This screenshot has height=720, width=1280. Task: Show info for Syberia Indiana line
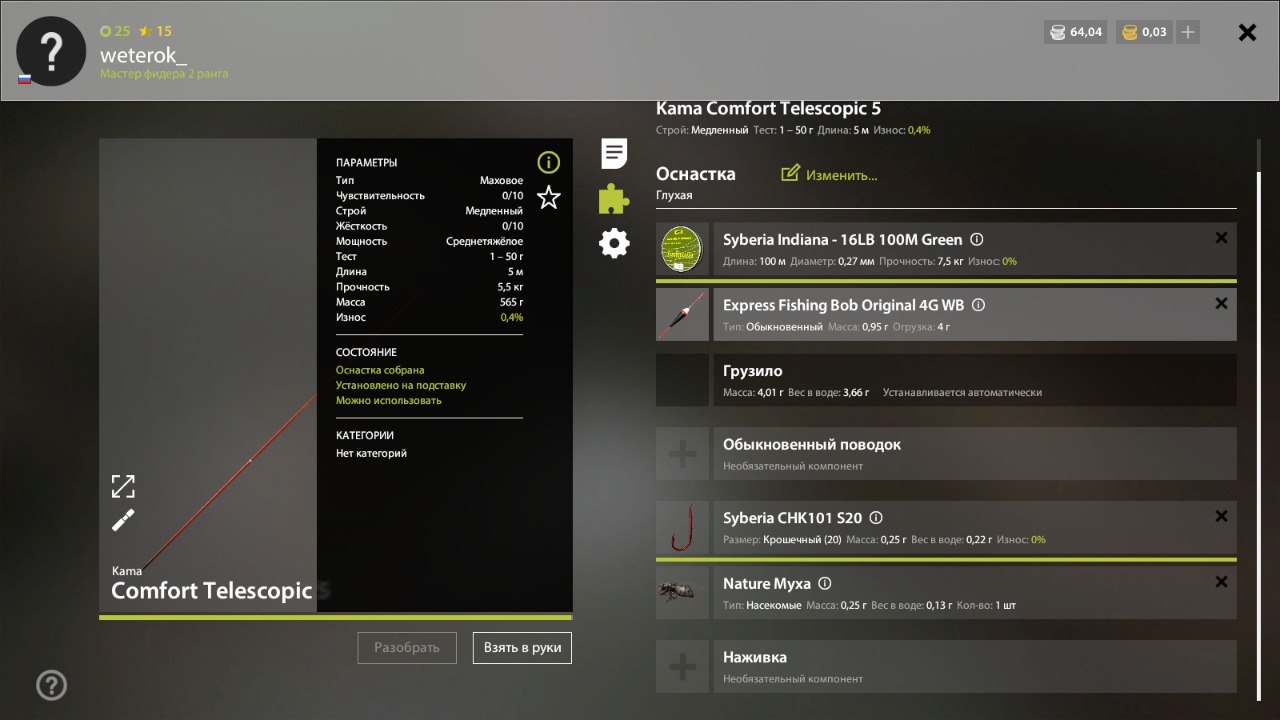977,240
